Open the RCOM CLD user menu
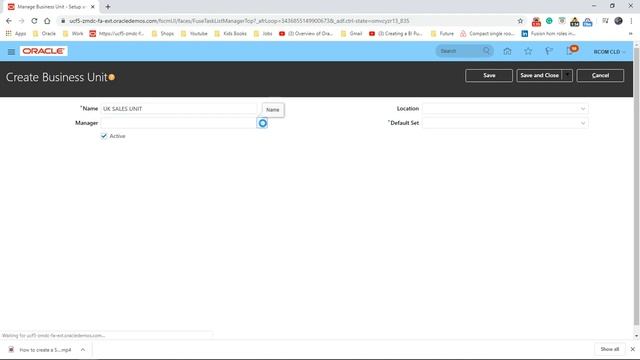640x360 pixels. [x=609, y=52]
